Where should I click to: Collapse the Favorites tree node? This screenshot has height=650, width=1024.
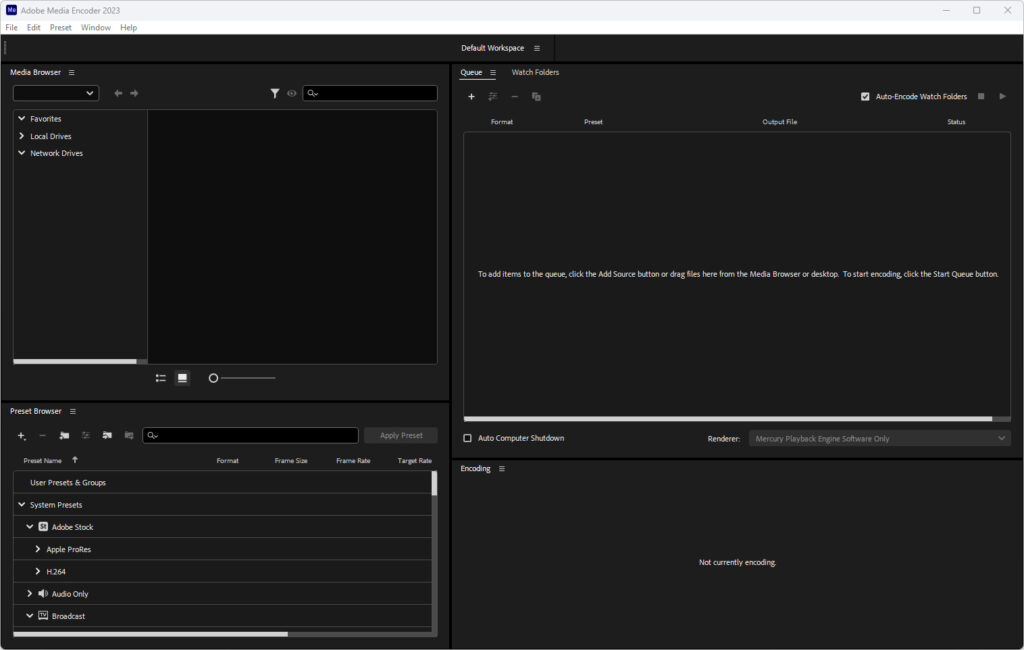click(x=22, y=118)
